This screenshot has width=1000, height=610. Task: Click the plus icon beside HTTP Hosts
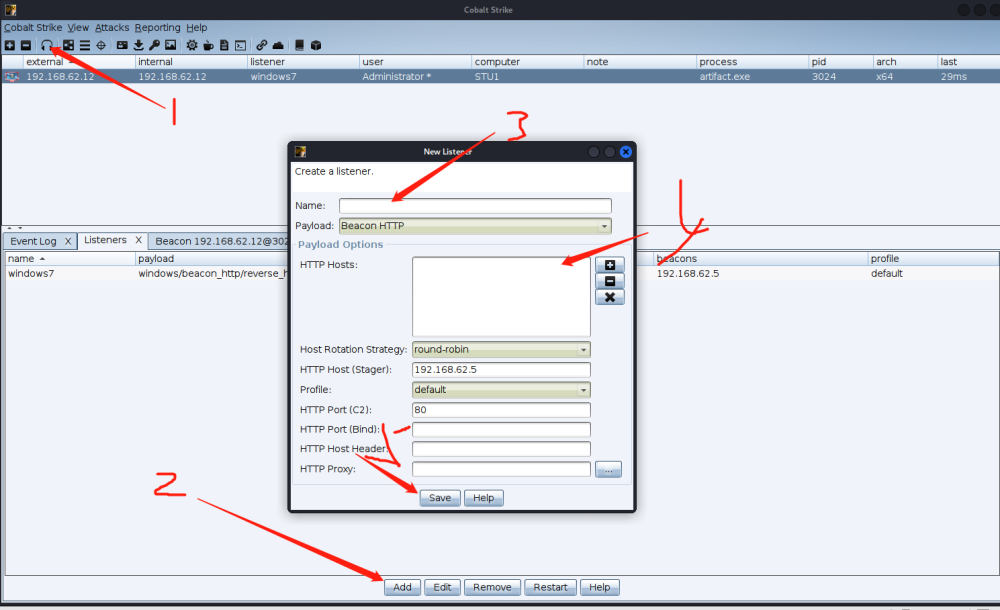(610, 265)
